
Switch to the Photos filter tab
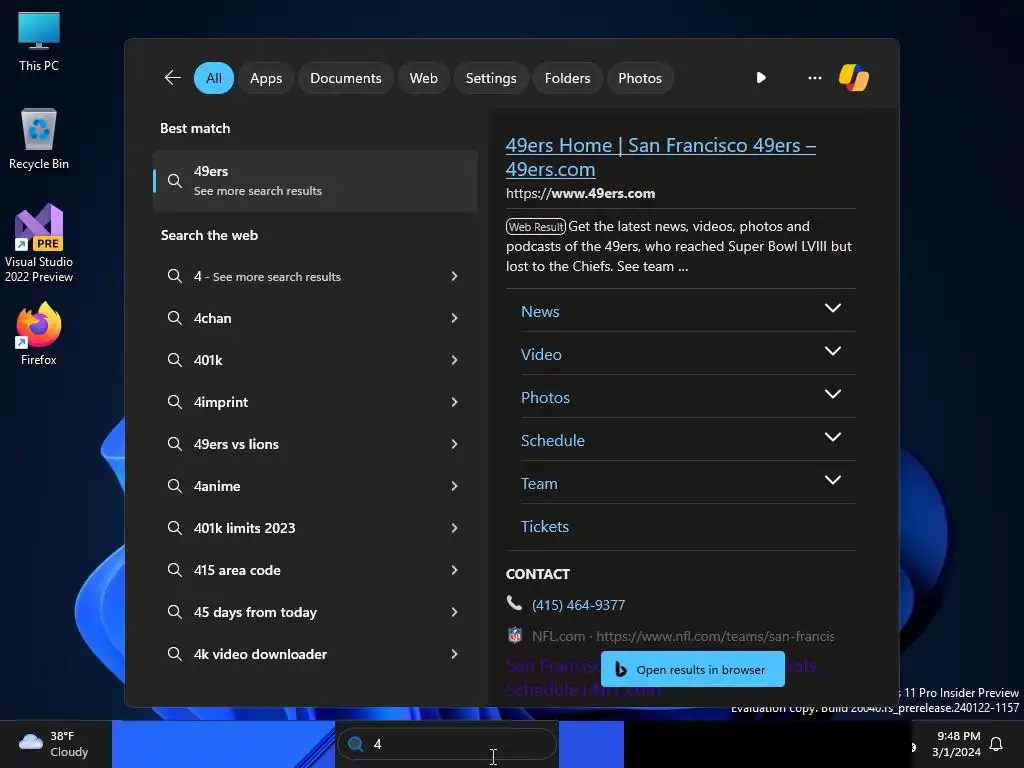pos(640,78)
